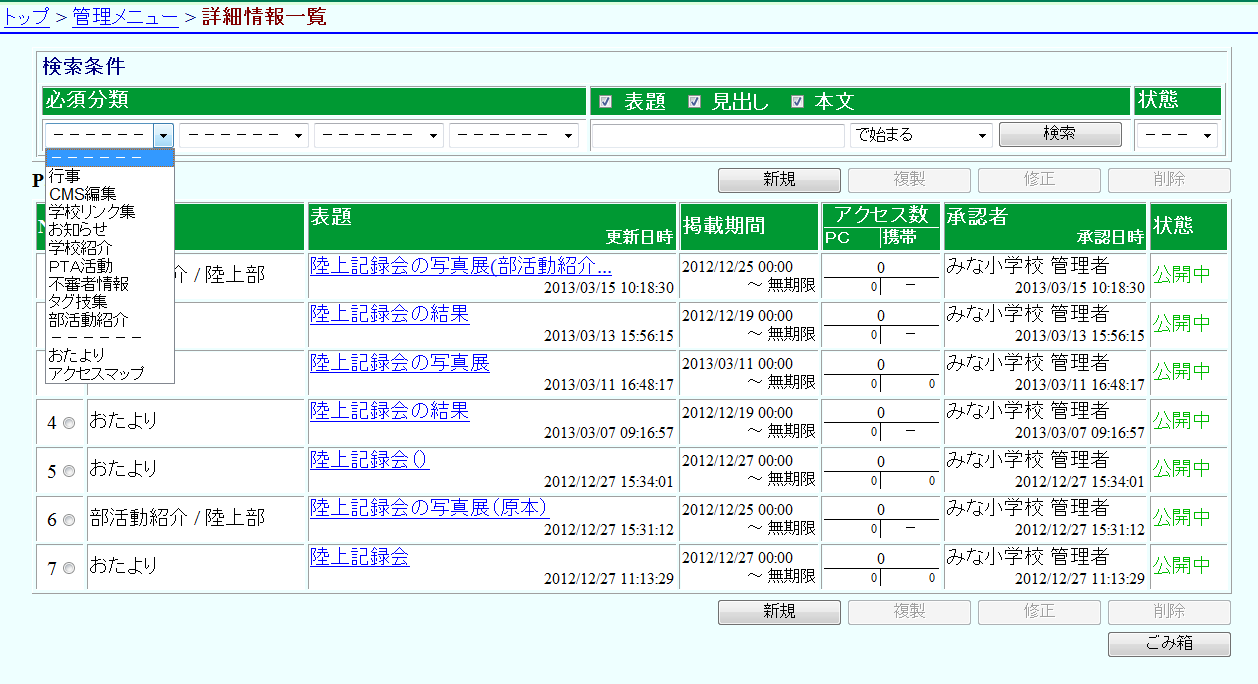Viewport: 1258px width, 684px height.
Task: Open 陸上記録会の写真展(部活動紹介... link
Action: click(x=461, y=266)
